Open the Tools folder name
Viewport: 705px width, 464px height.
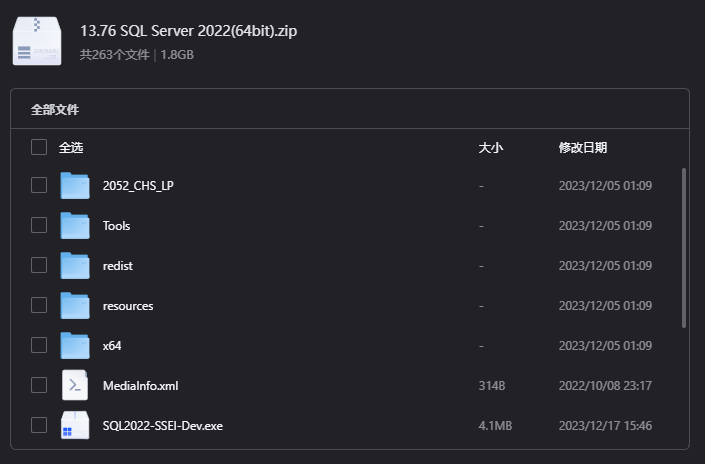[x=116, y=226]
